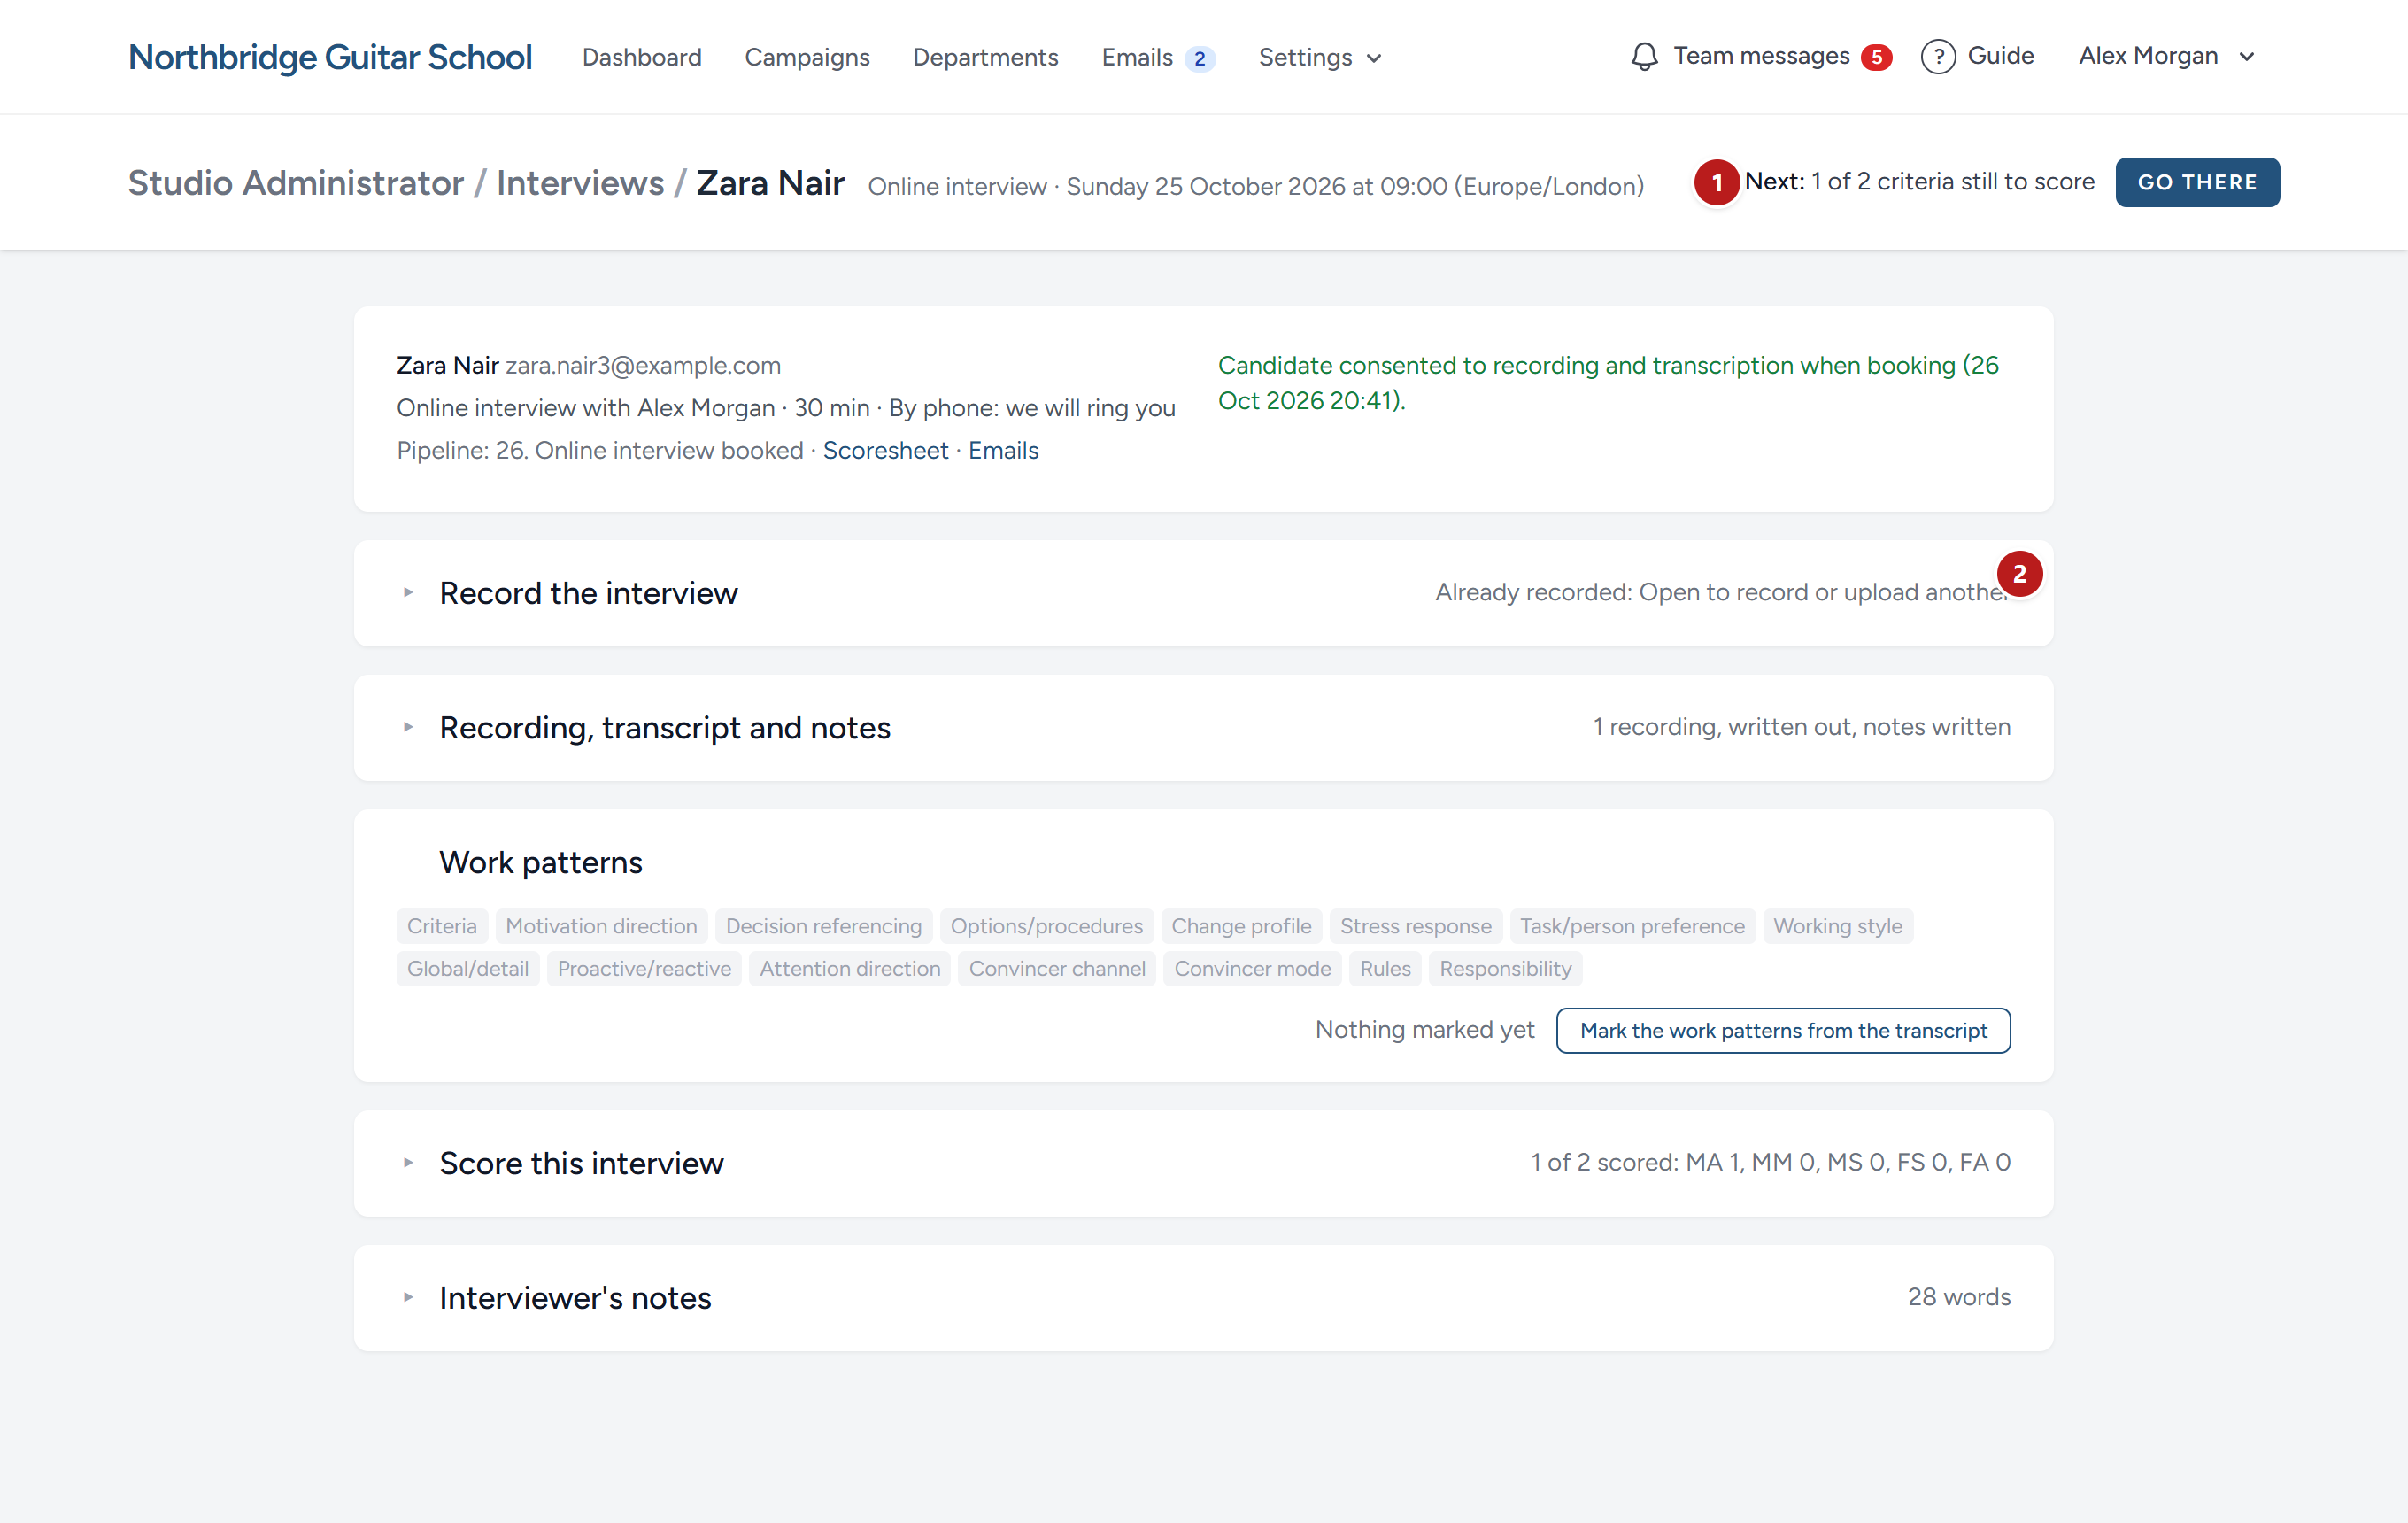Expand the Interviewer's notes section
The width and height of the screenshot is (2408, 1523).
1203,1298
